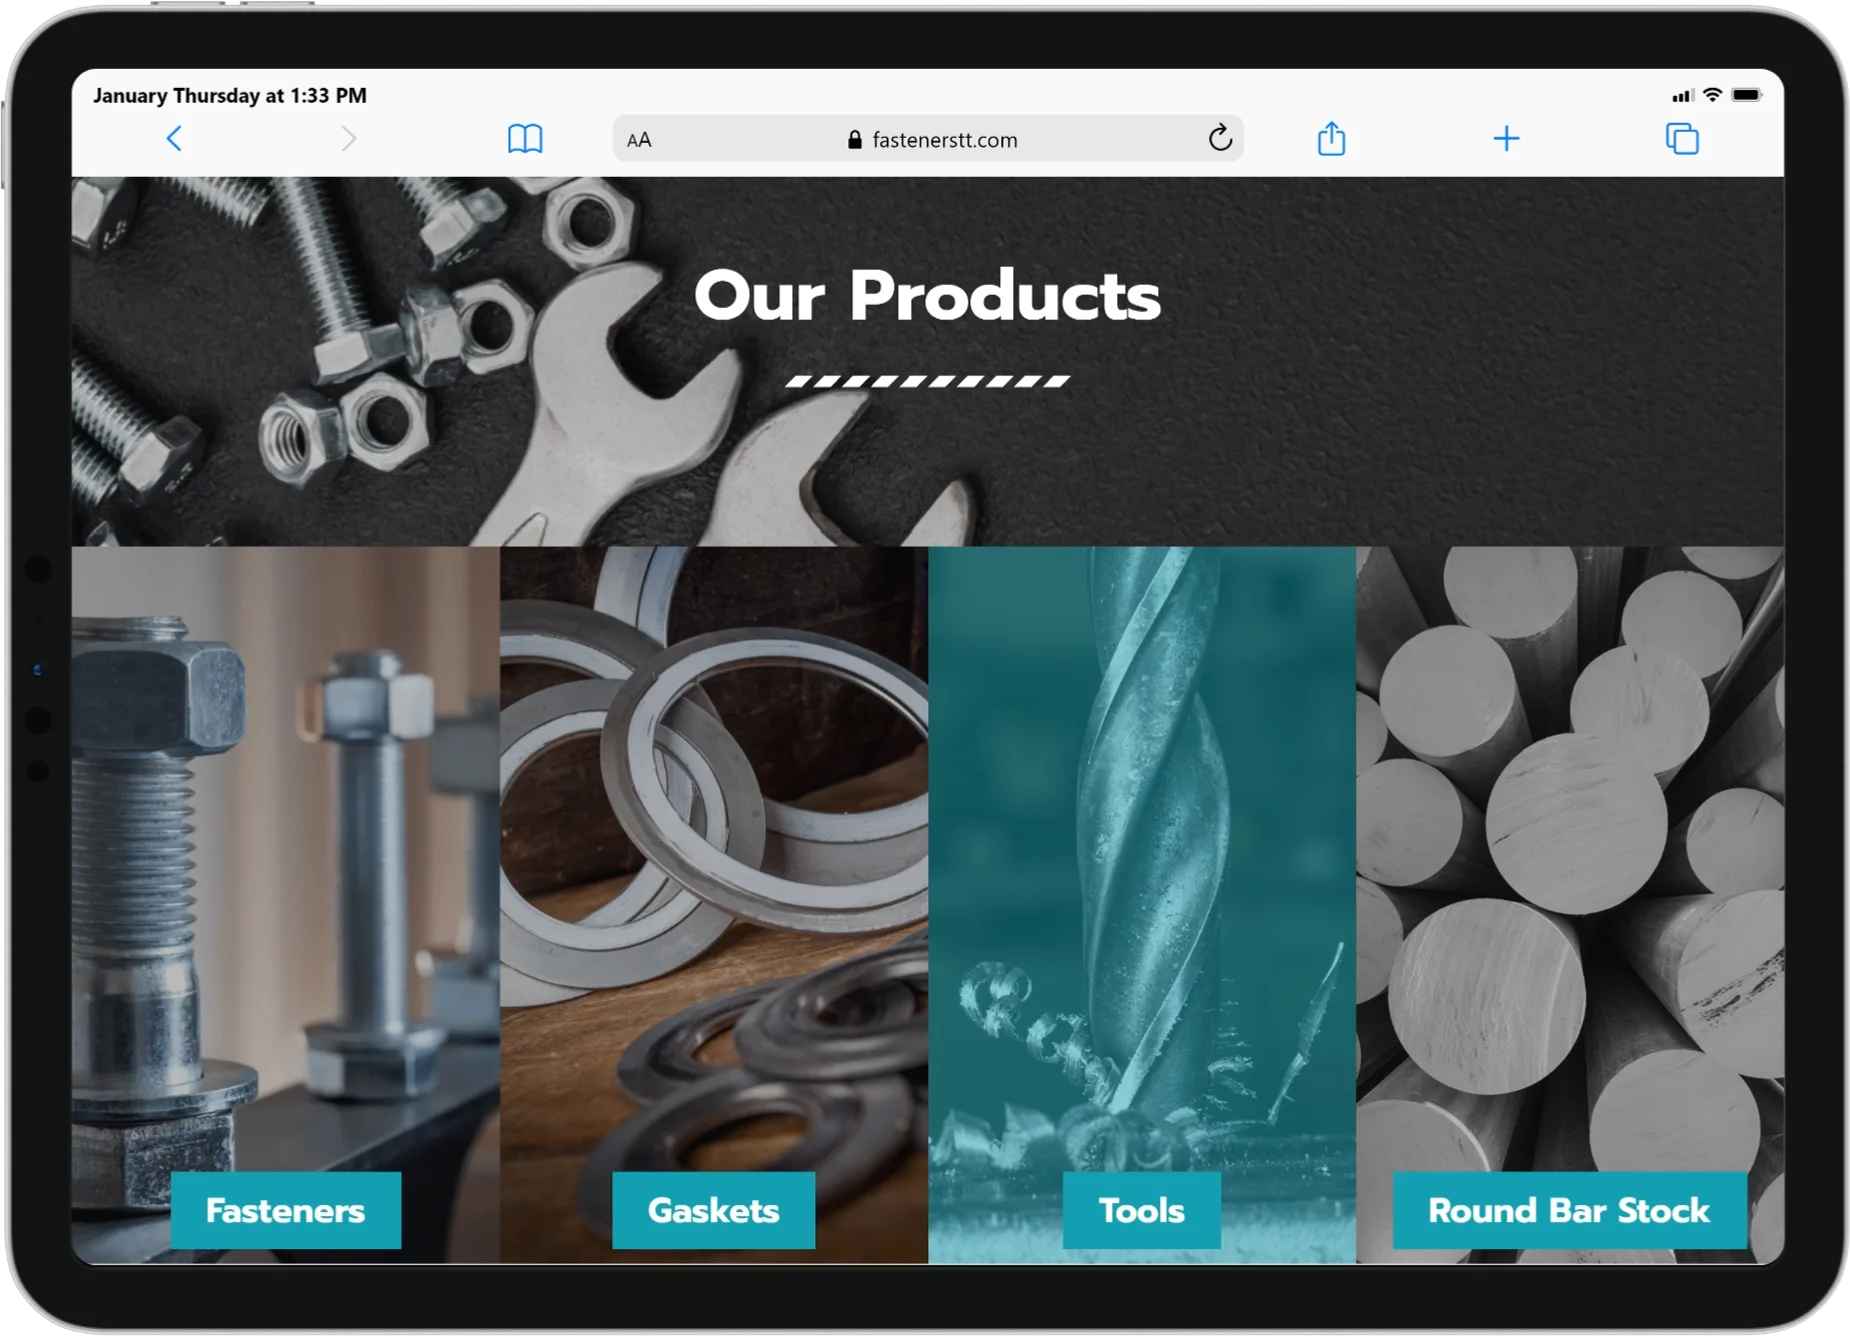The height and width of the screenshot is (1336, 1850).
Task: Open the Round Bar Stock category
Action: click(x=1569, y=1210)
